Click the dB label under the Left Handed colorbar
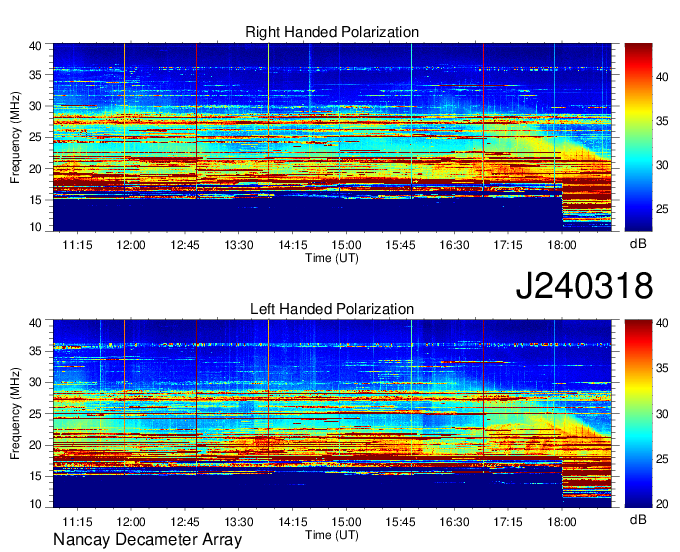This screenshot has height=552, width=680. click(x=638, y=519)
